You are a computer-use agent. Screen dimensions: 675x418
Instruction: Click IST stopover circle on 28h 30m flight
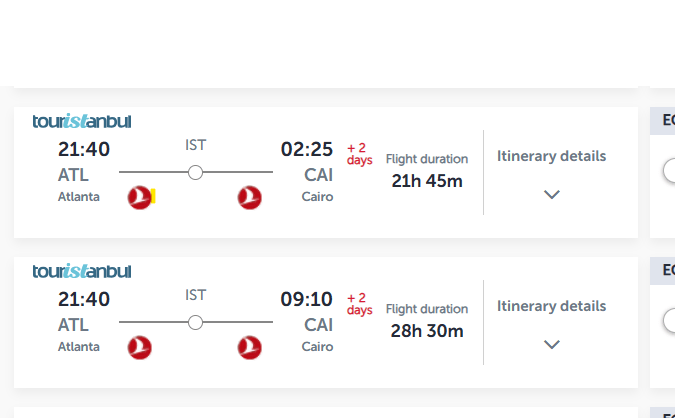[196, 322]
